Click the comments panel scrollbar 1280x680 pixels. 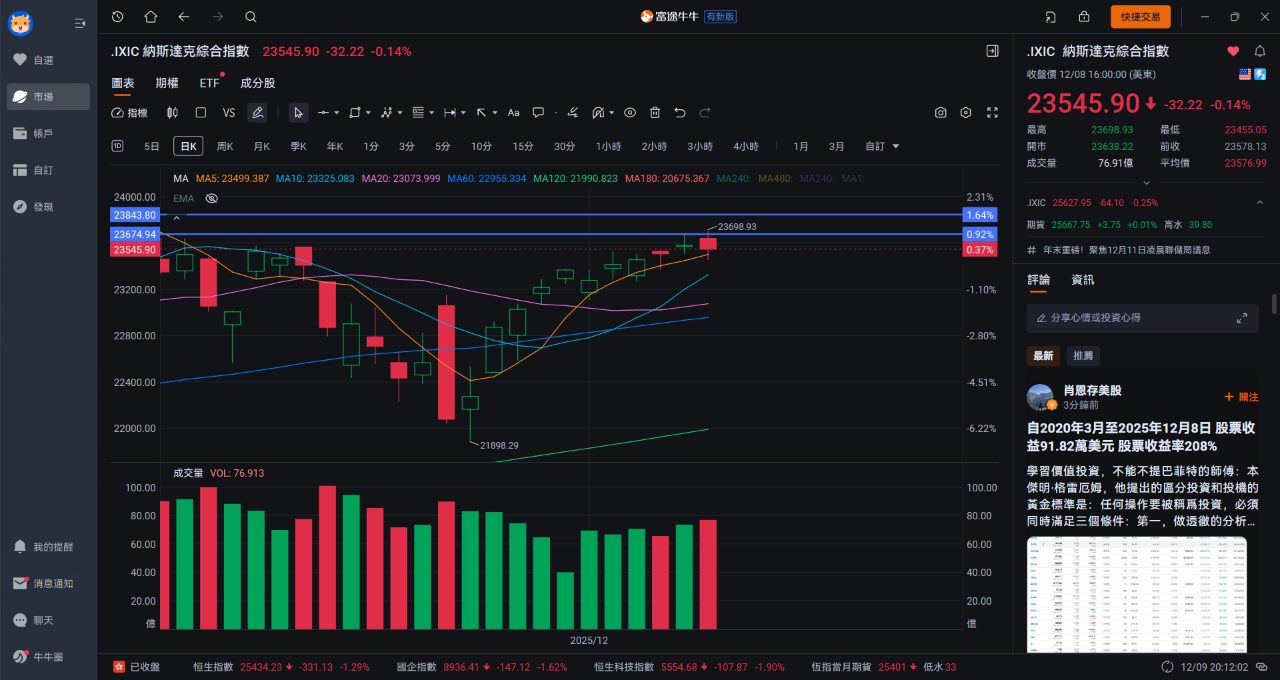[x=1274, y=304]
